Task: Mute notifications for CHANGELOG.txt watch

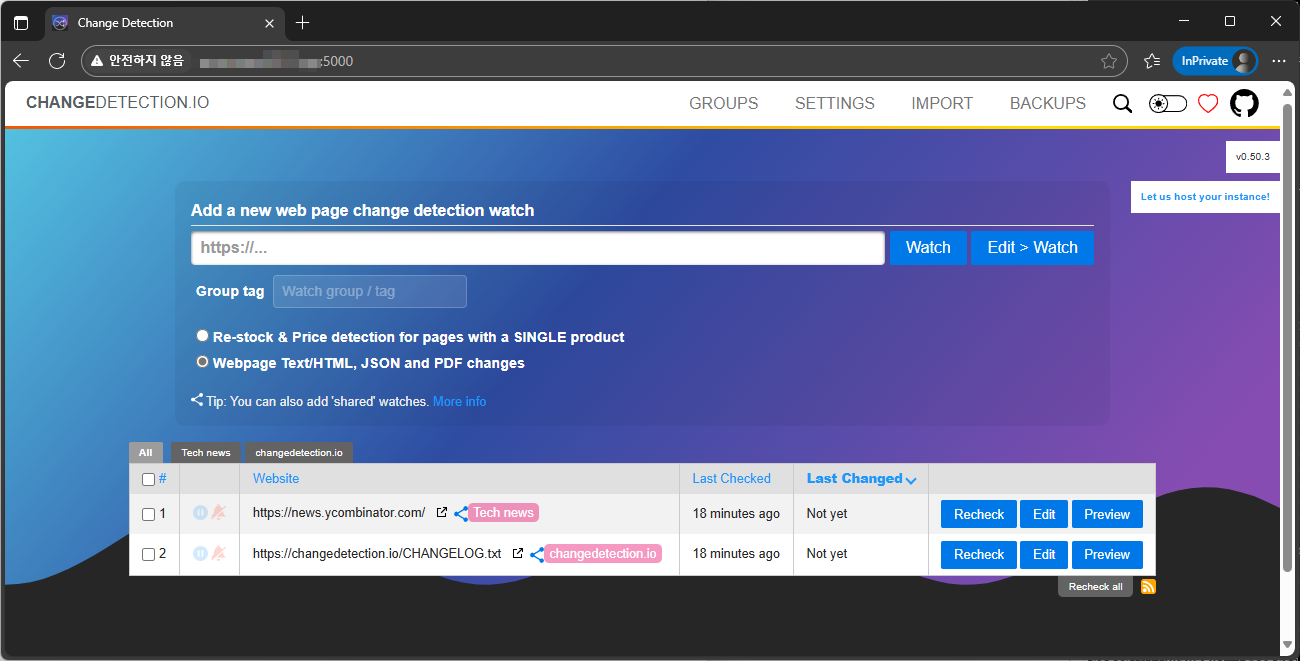Action: [x=218, y=553]
